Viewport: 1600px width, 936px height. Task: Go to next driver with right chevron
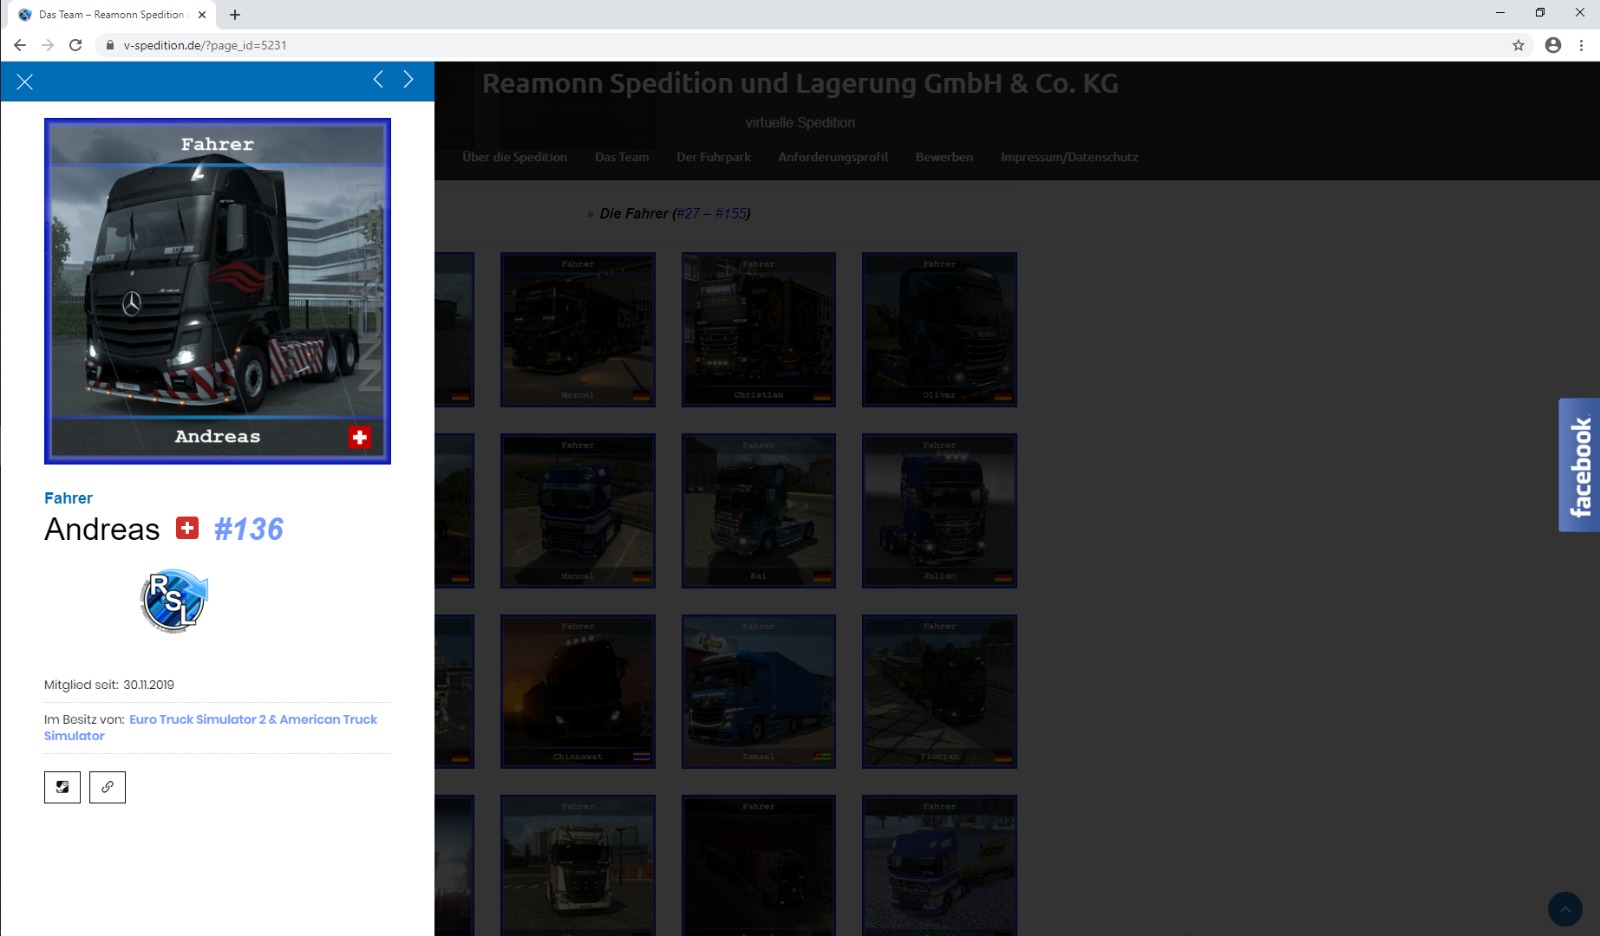click(x=408, y=80)
